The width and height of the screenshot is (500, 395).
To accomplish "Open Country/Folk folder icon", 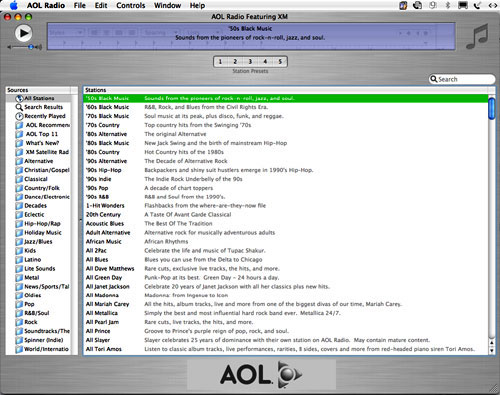I will click(19, 188).
